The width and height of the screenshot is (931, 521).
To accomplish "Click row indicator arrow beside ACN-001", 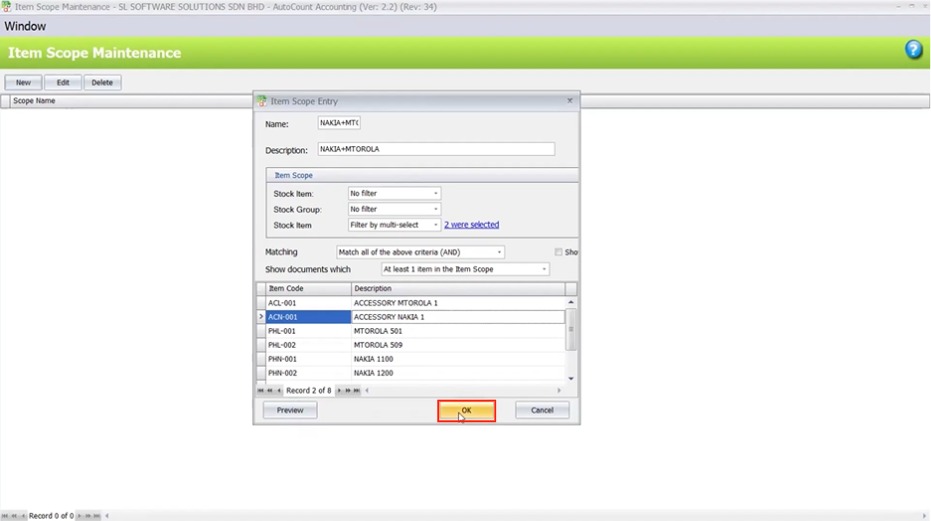I will [261, 317].
